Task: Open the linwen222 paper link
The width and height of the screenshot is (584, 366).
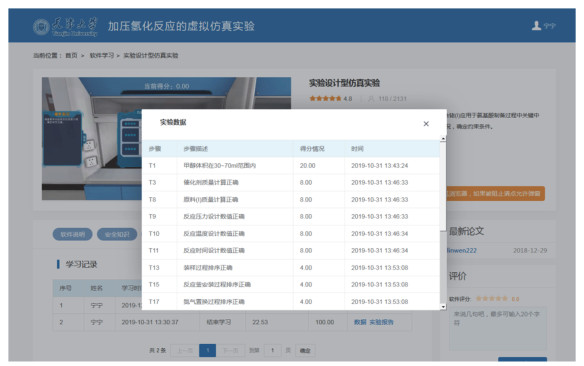Action: (461, 251)
